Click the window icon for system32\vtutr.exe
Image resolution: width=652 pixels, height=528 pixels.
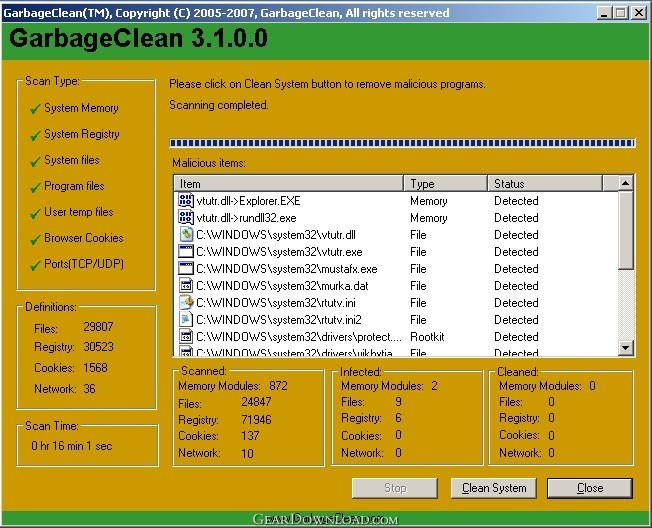point(186,252)
